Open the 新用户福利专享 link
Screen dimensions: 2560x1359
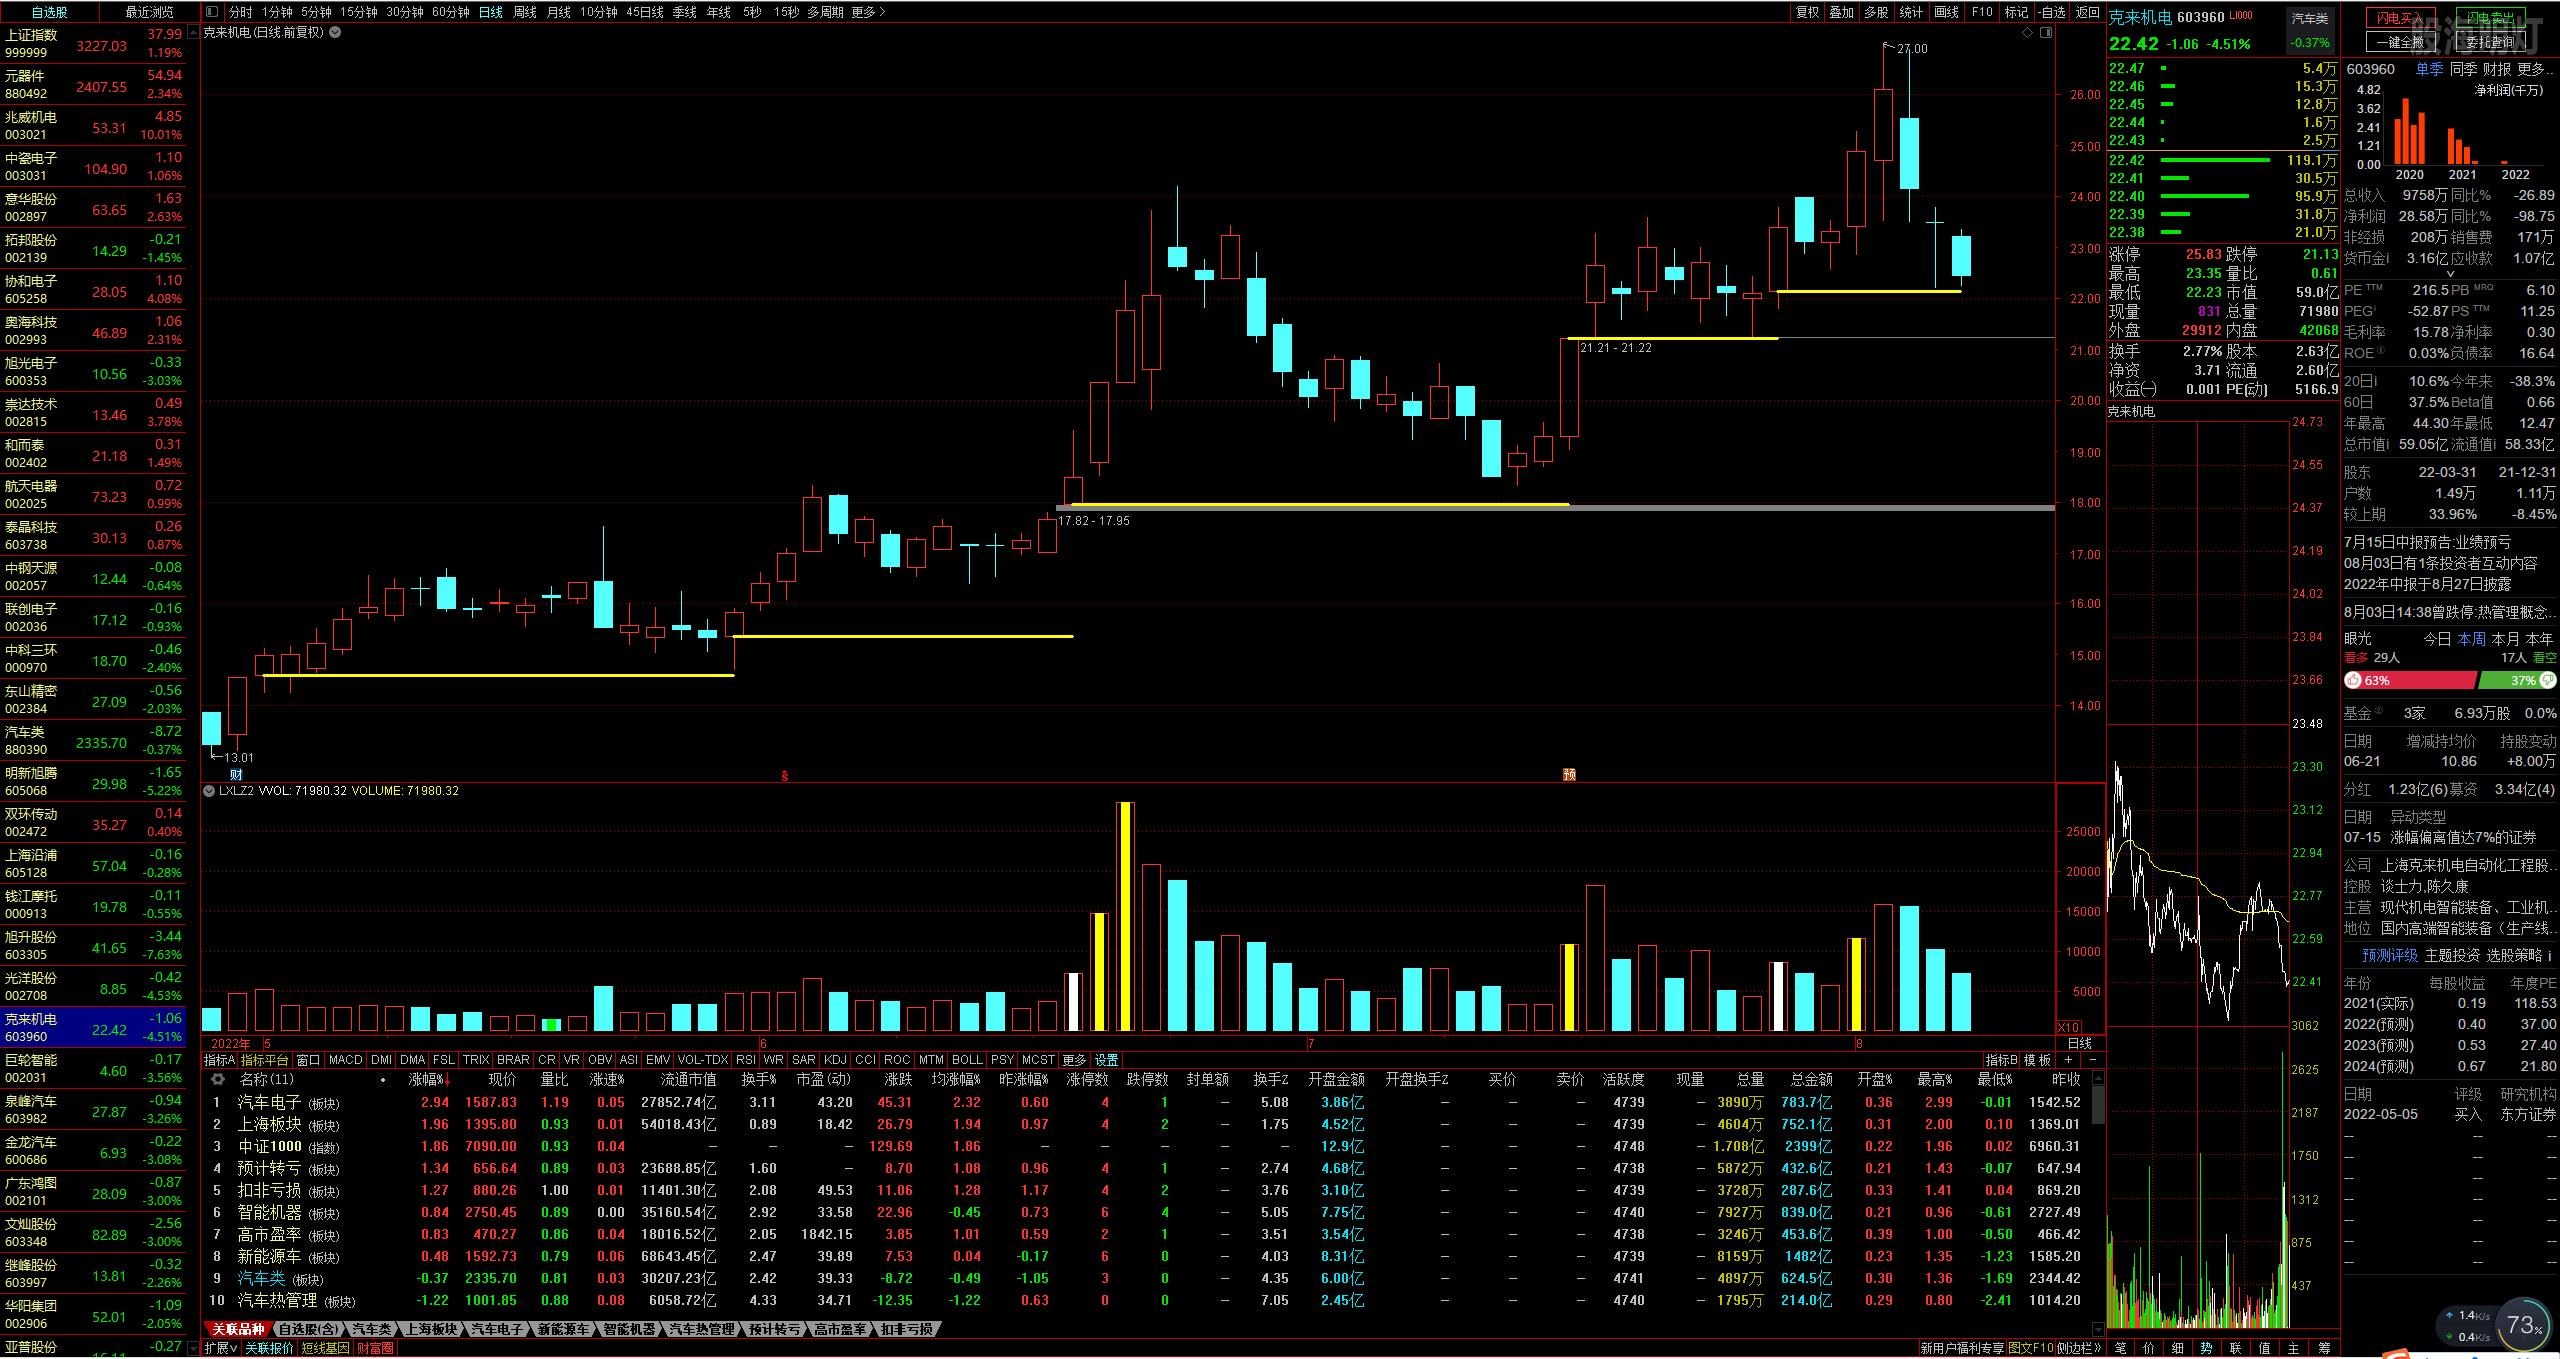[1961, 1348]
